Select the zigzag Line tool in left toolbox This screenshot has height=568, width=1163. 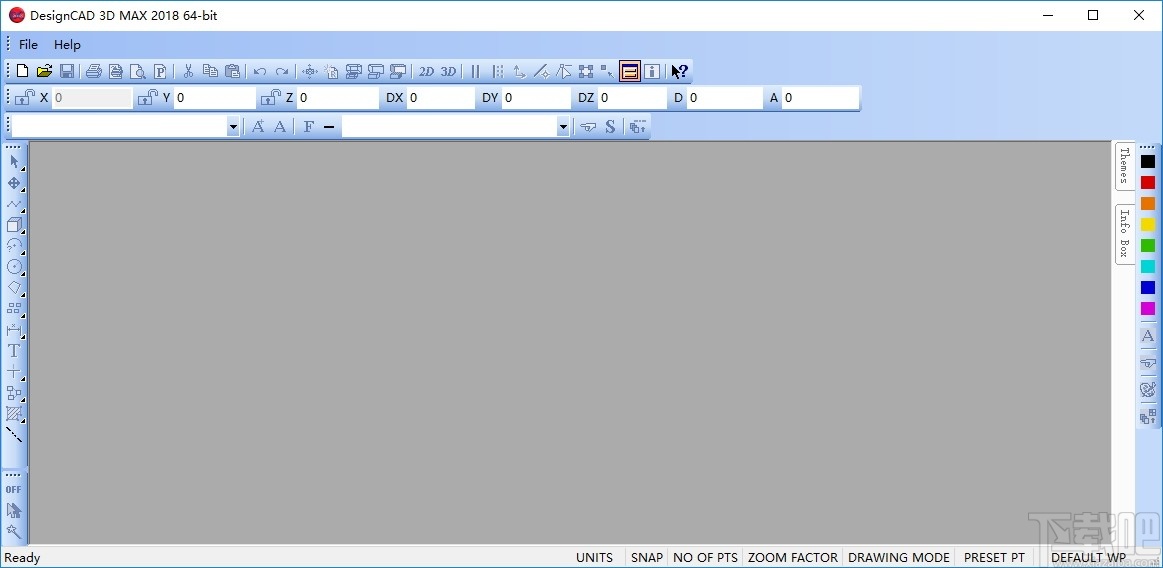(x=14, y=203)
